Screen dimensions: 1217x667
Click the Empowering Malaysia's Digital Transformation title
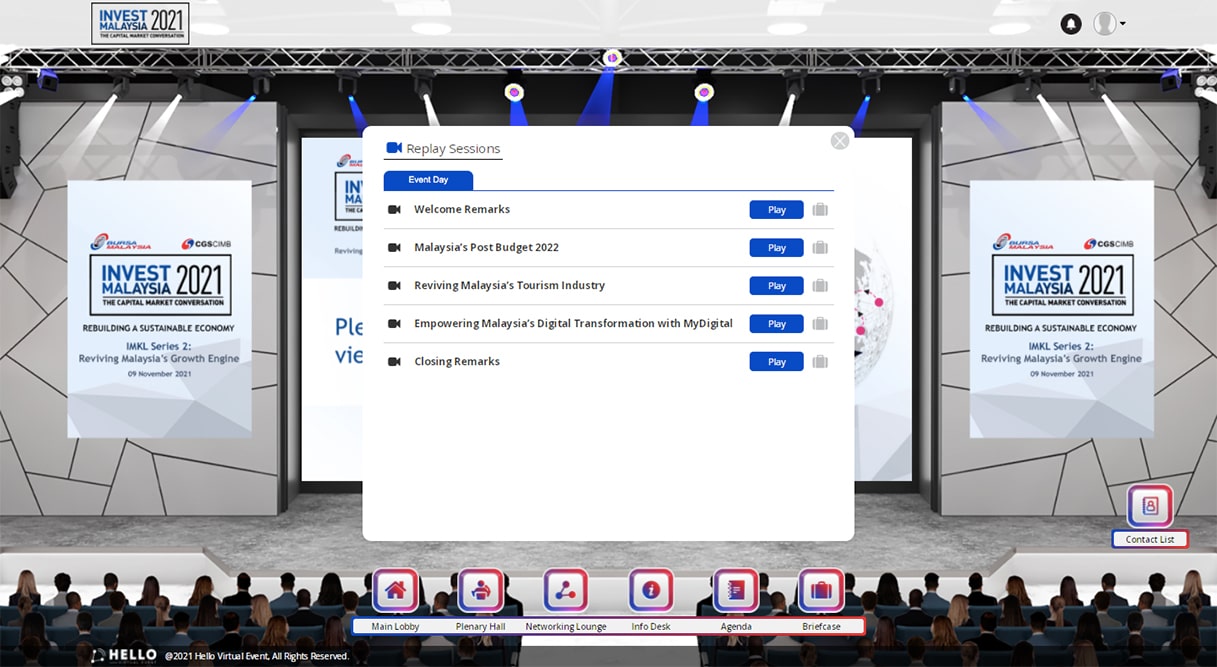pos(574,324)
